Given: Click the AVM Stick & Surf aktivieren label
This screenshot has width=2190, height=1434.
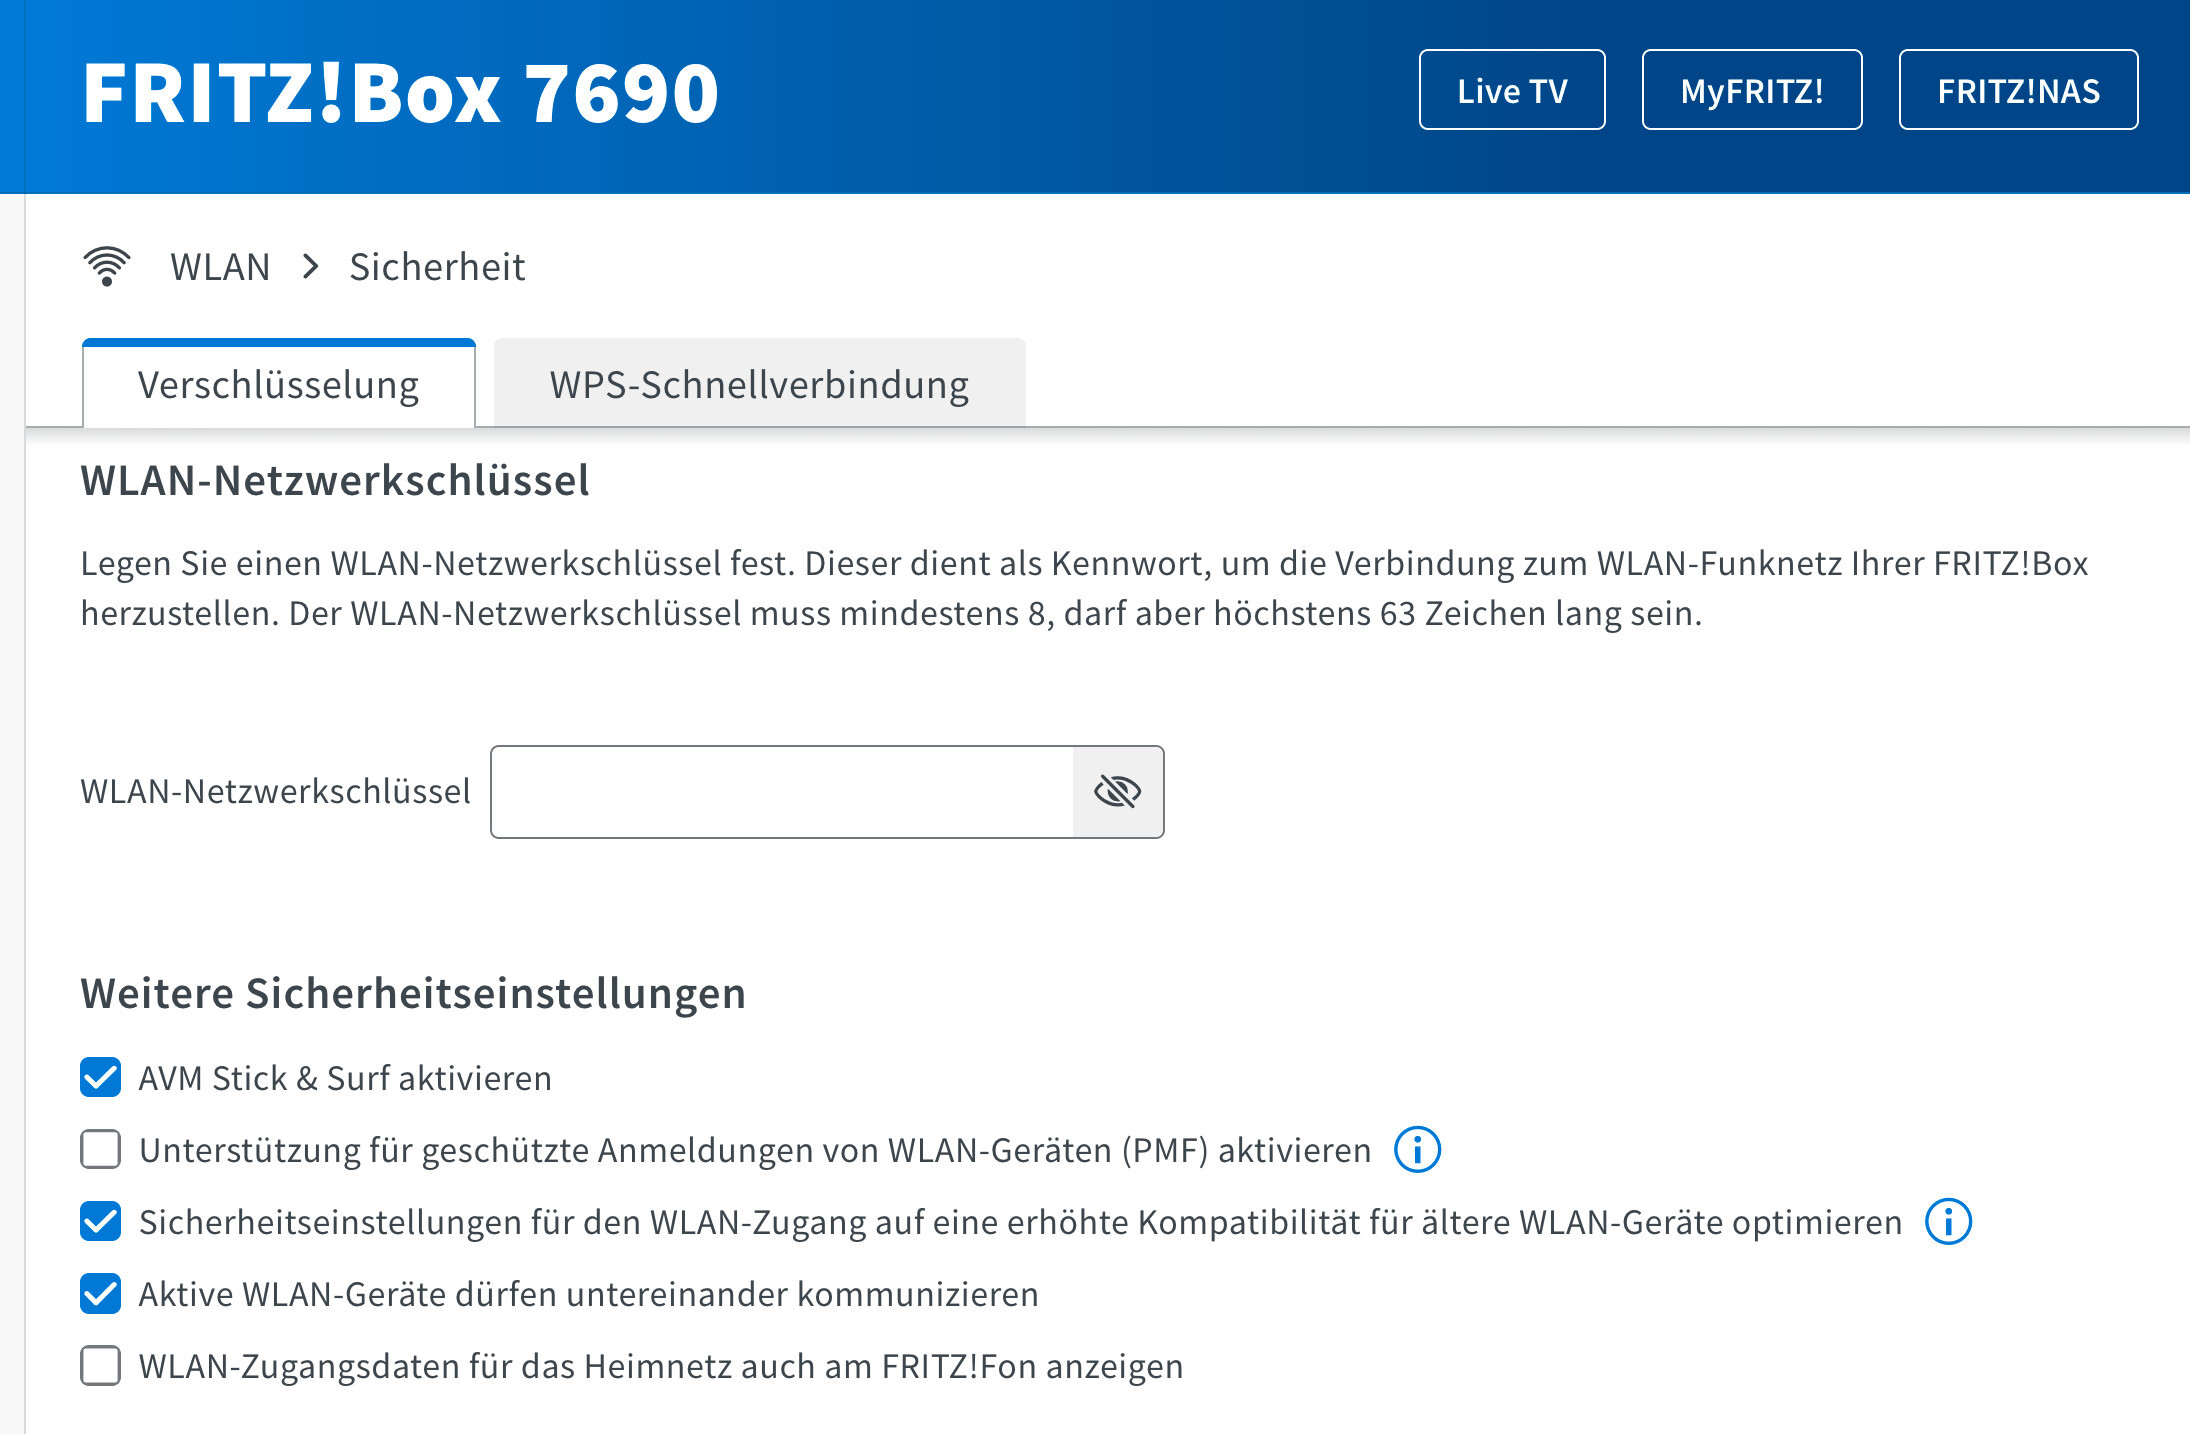Looking at the screenshot, I should [x=345, y=1078].
